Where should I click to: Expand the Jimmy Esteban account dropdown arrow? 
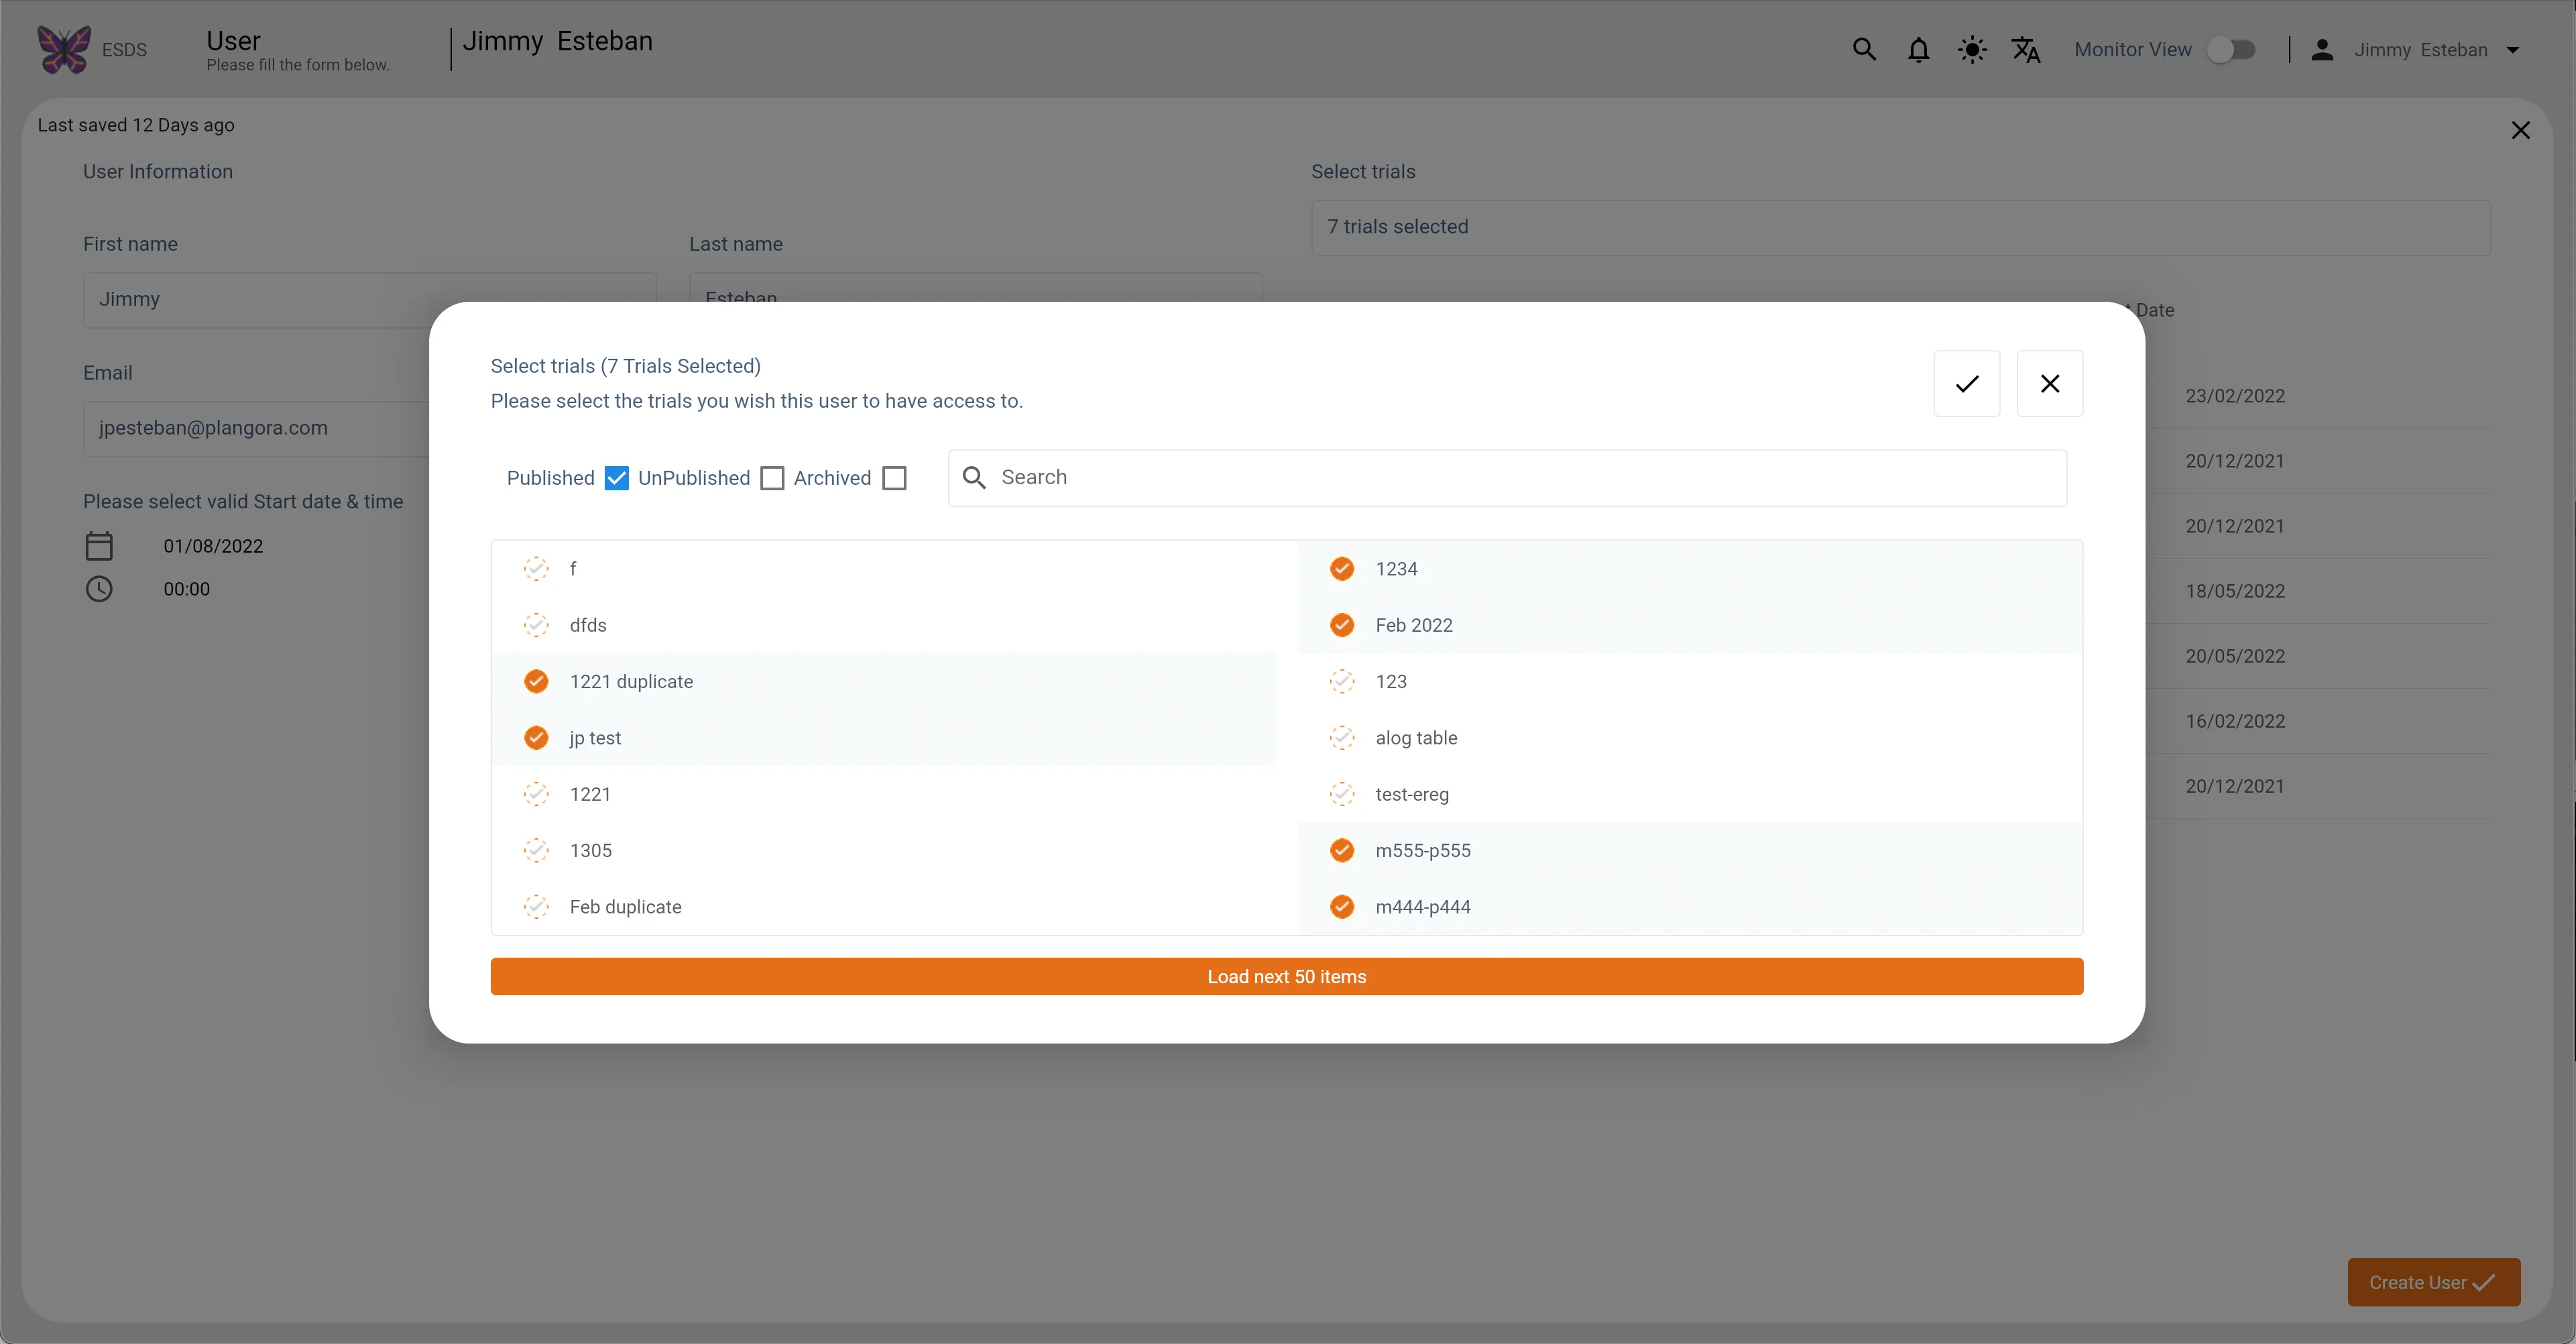[x=2513, y=50]
